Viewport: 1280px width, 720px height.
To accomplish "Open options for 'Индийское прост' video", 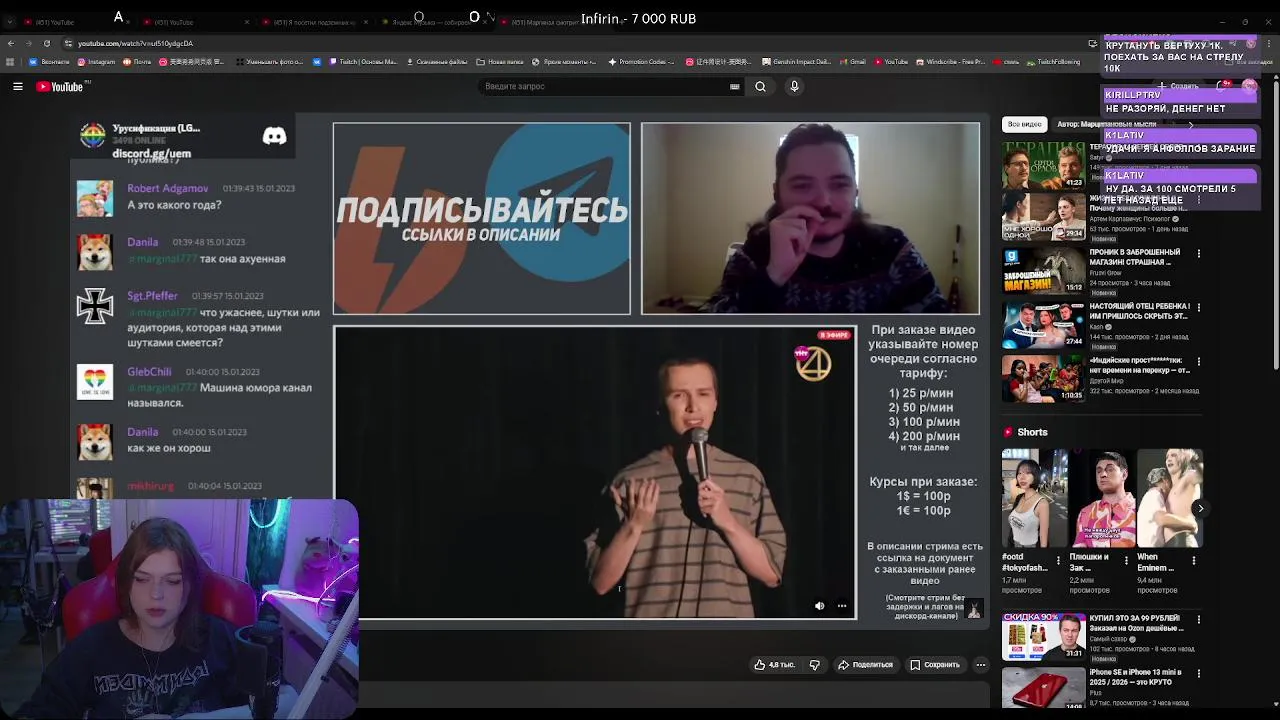I will pyautogui.click(x=1198, y=362).
